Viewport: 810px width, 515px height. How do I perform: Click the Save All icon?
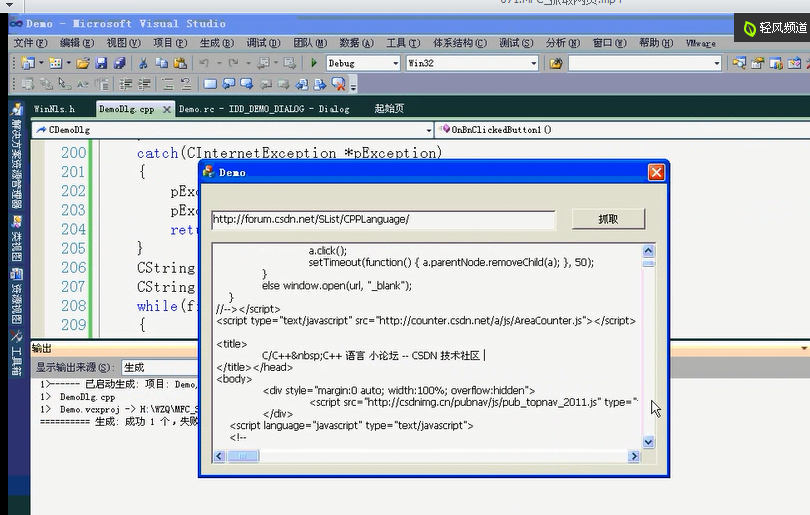[119, 63]
